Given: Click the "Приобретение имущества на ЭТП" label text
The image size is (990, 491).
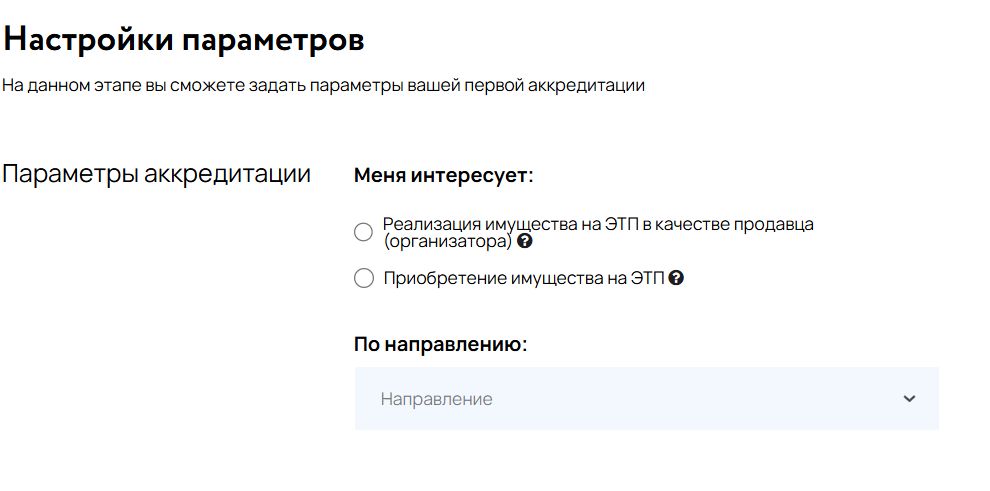Looking at the screenshot, I should [x=524, y=278].
